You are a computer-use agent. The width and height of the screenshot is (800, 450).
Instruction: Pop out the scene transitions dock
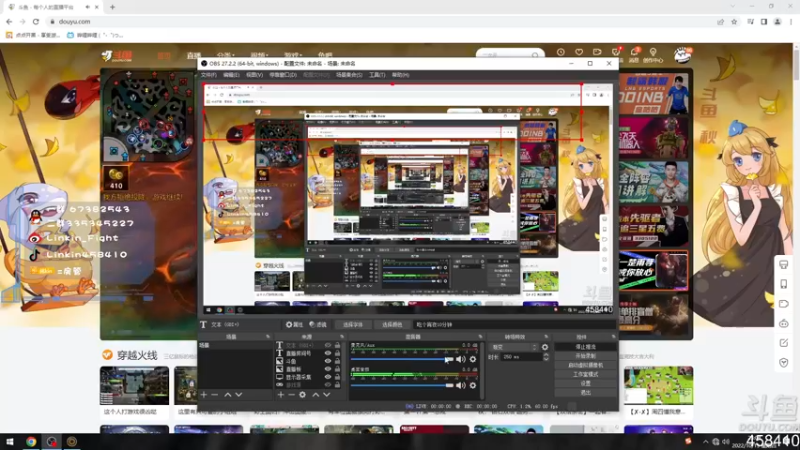[x=546, y=337]
